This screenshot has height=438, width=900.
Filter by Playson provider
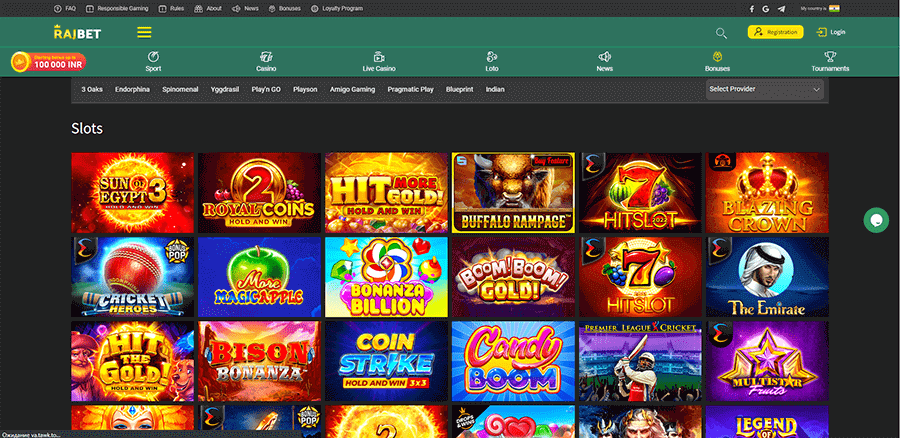(x=305, y=90)
